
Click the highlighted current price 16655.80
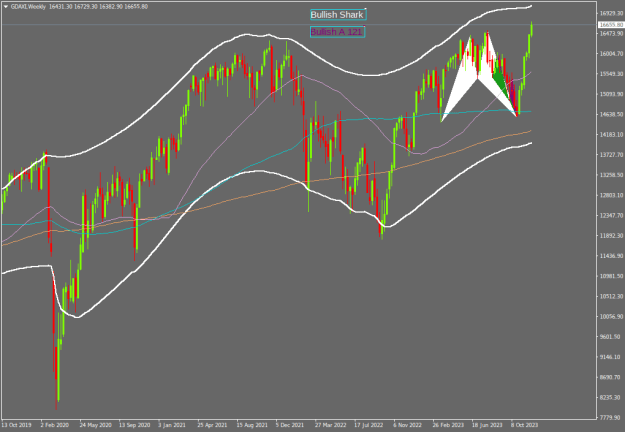611,25
